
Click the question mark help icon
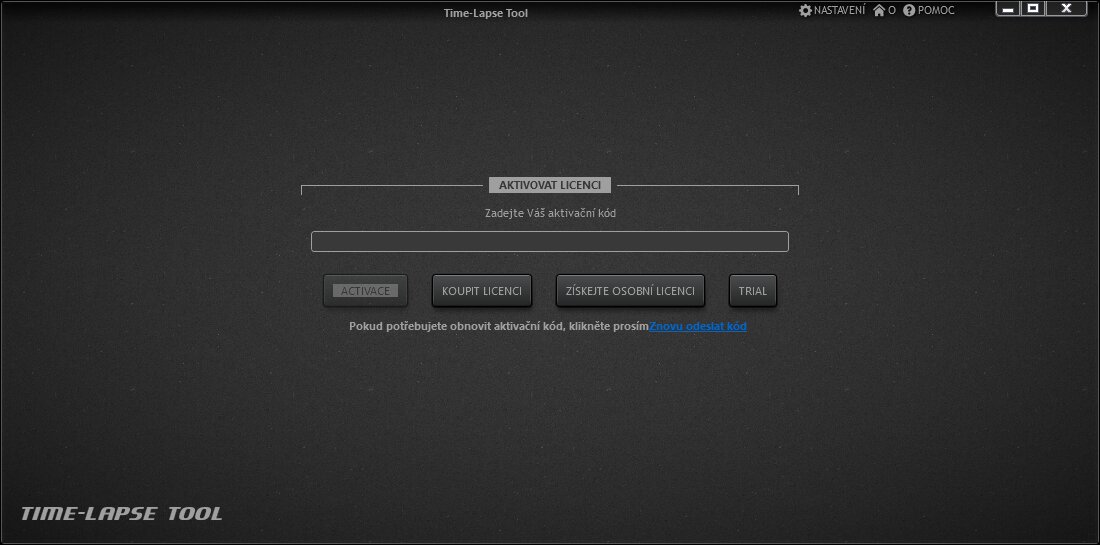coord(909,10)
